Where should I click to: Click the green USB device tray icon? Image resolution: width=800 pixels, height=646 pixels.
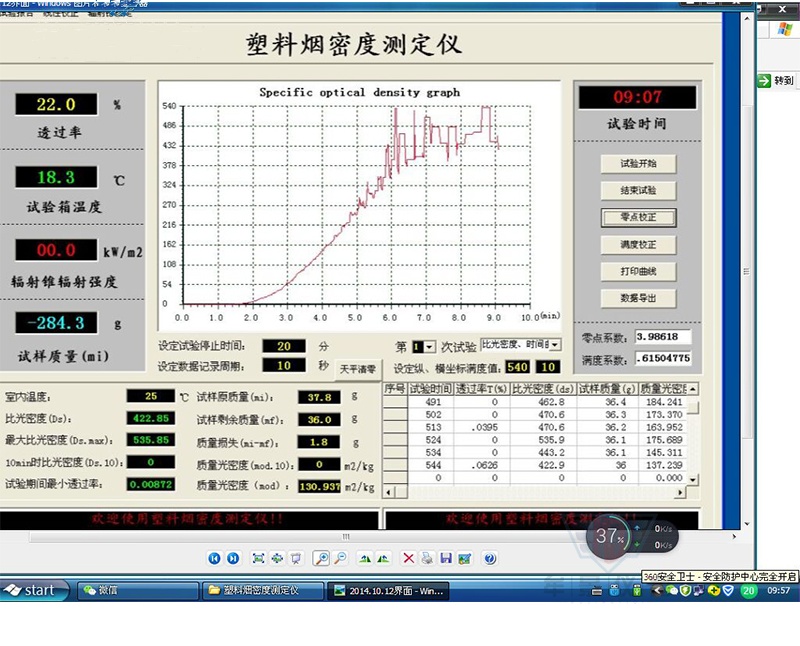point(636,590)
